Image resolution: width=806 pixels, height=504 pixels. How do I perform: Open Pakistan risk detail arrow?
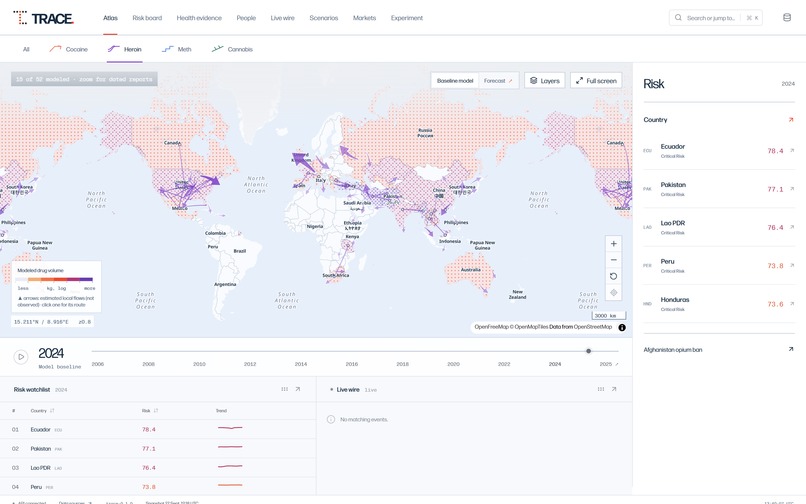[x=792, y=189]
